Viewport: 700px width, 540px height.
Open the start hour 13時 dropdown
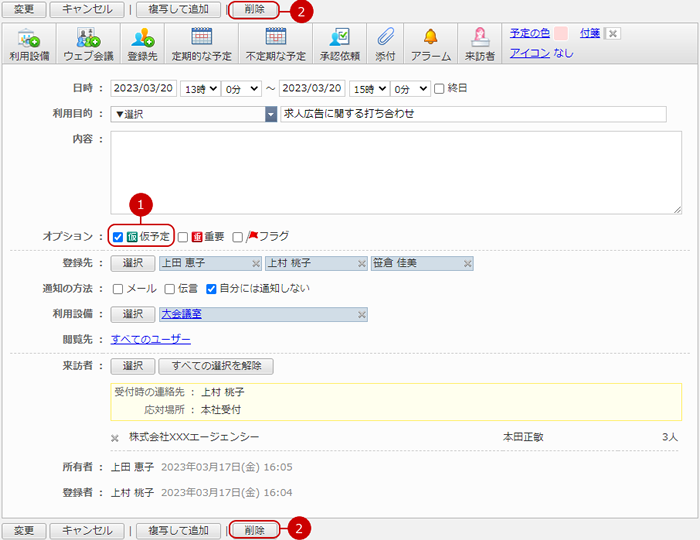tap(199, 89)
